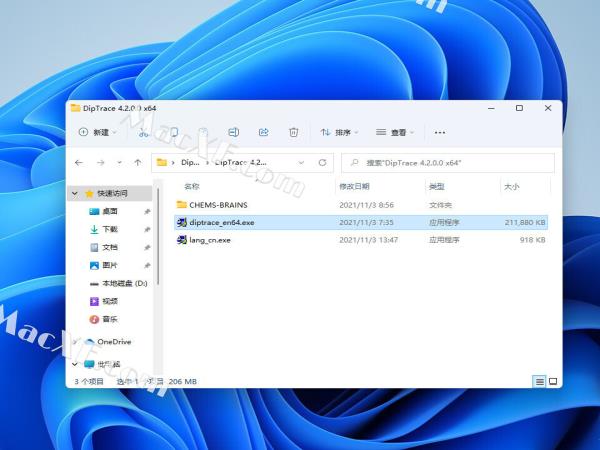Click the Cut scissors icon
The height and width of the screenshot is (450, 600).
[143, 132]
